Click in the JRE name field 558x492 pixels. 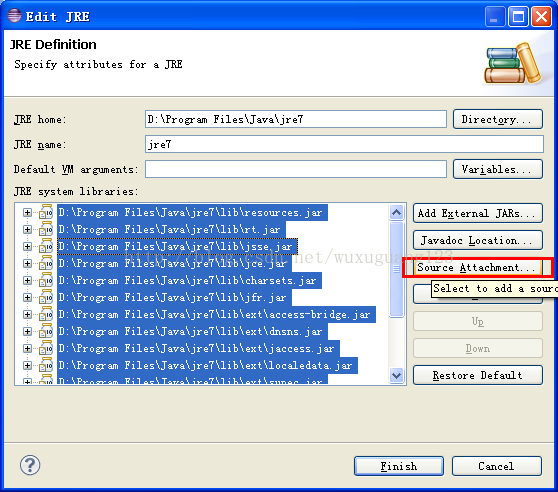[x=344, y=144]
